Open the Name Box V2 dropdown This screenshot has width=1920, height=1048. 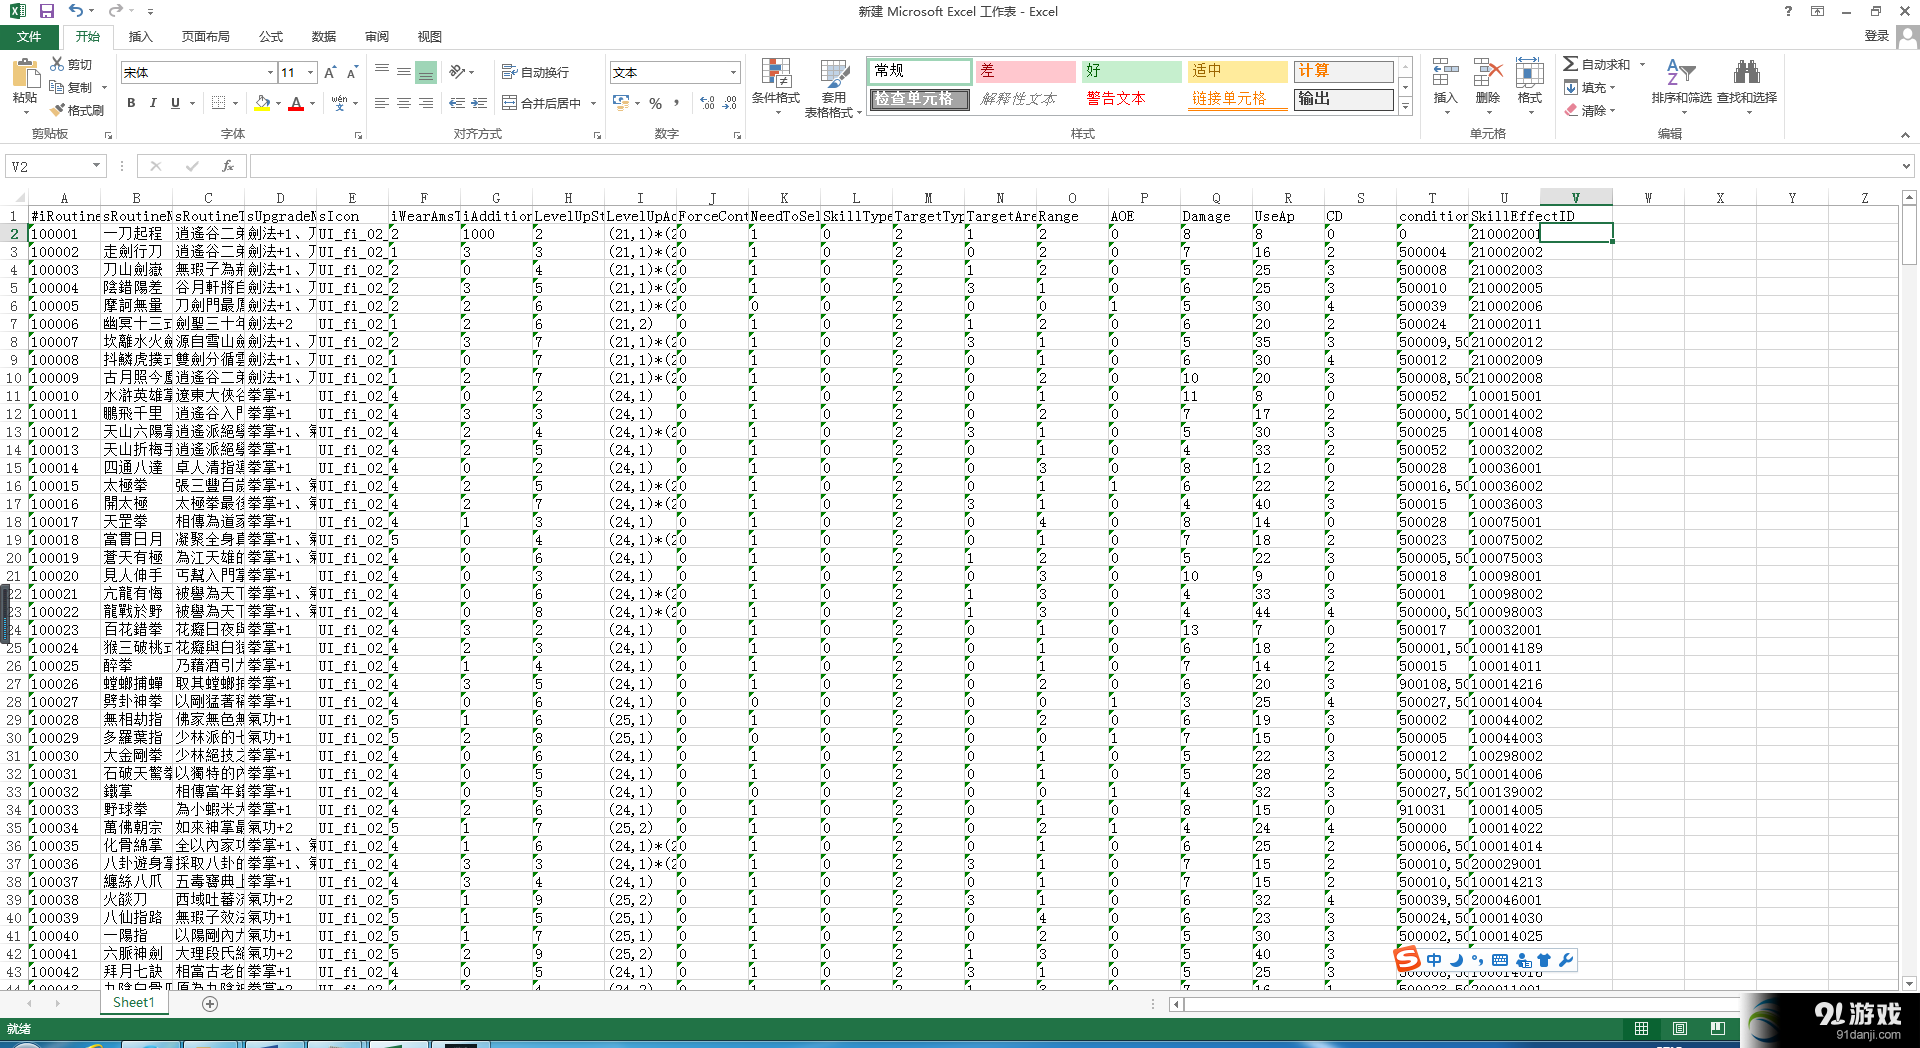tap(97, 166)
